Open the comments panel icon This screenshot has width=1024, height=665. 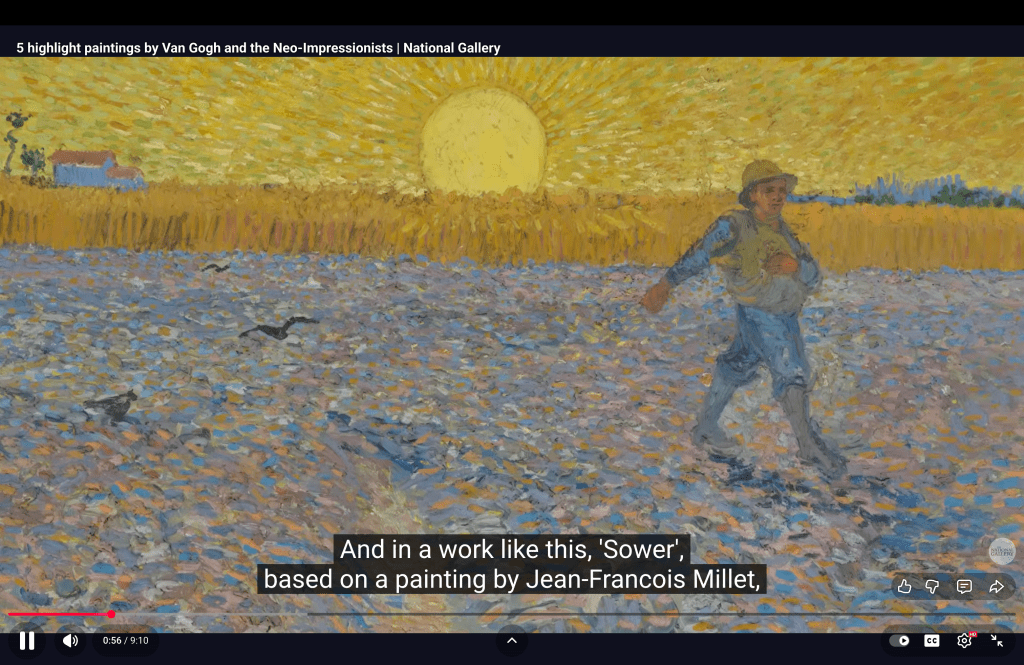click(964, 587)
